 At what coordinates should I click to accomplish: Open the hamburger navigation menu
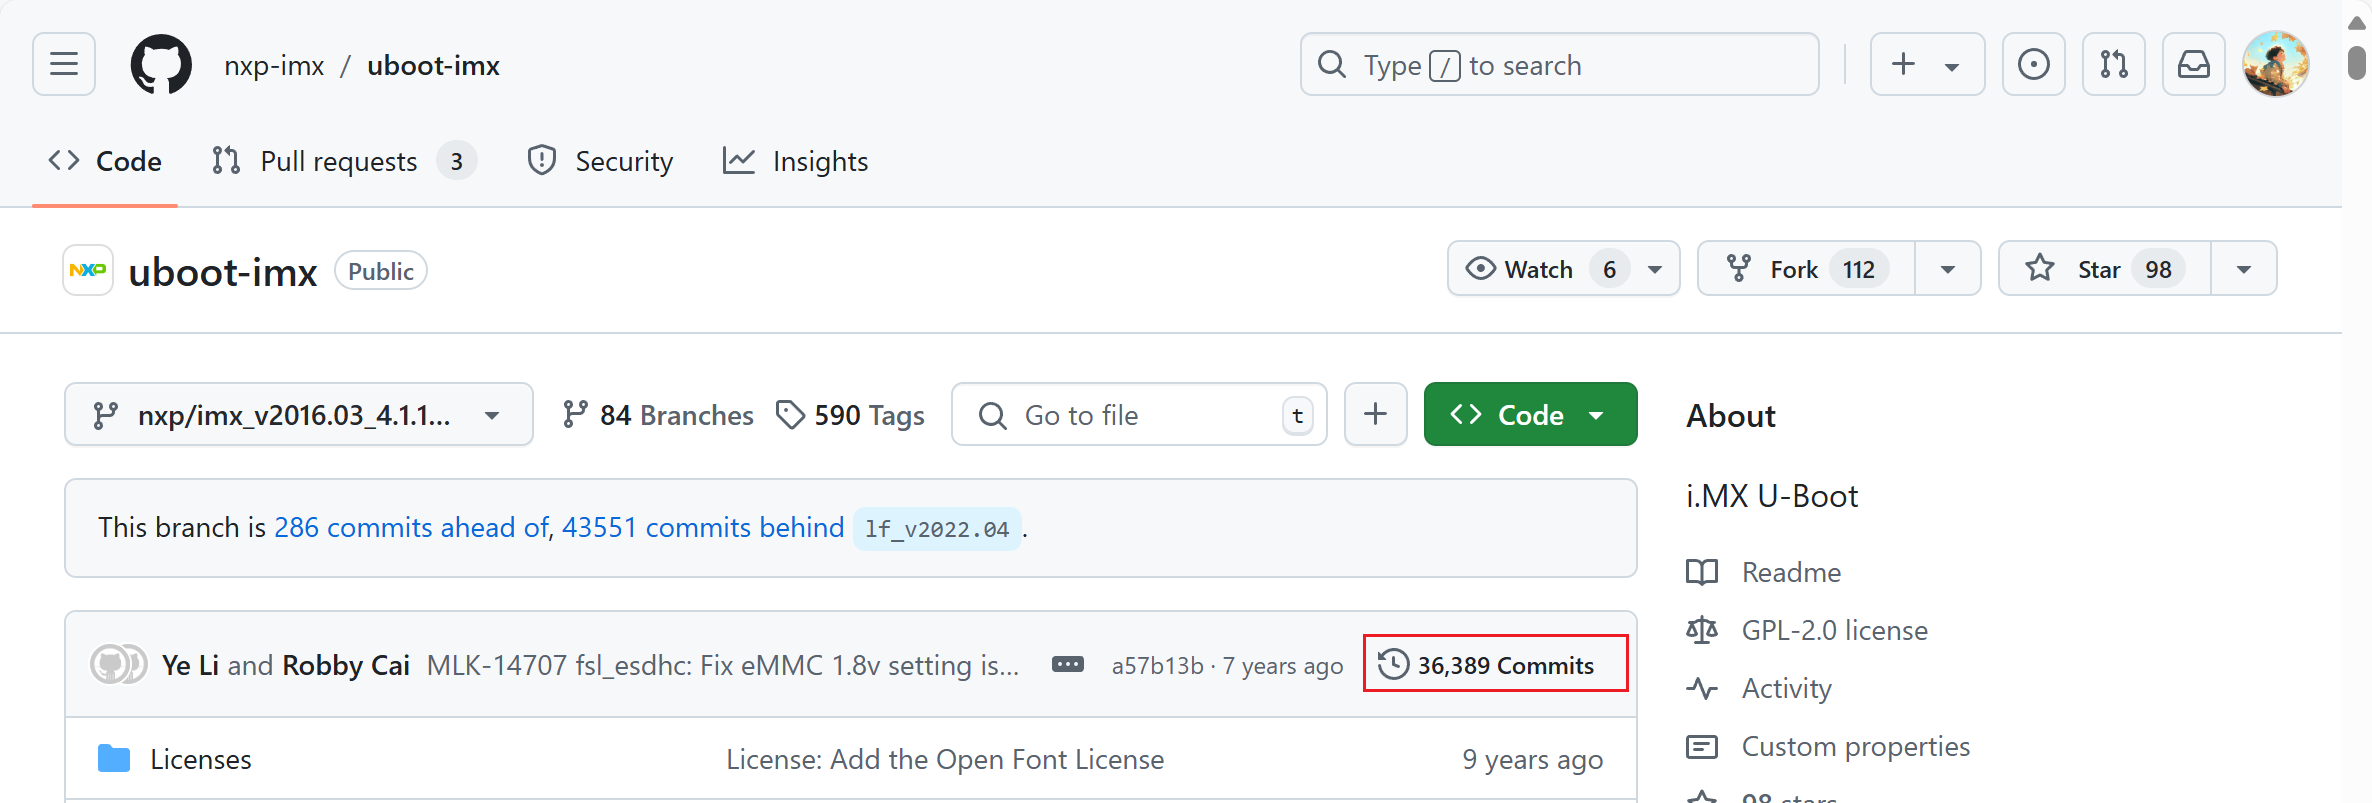click(64, 65)
